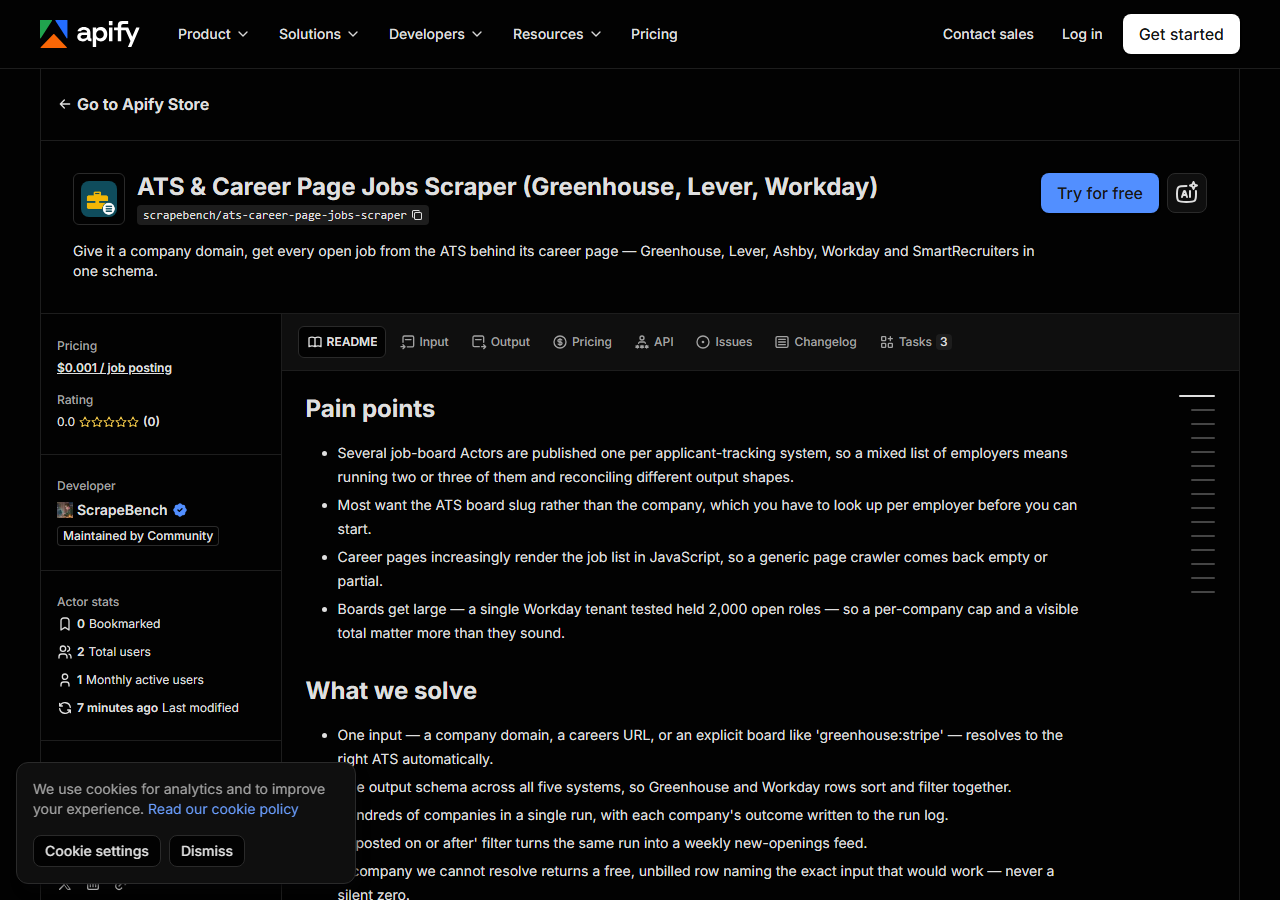Open the AI assistant icon button
1280x900 pixels.
1187,193
